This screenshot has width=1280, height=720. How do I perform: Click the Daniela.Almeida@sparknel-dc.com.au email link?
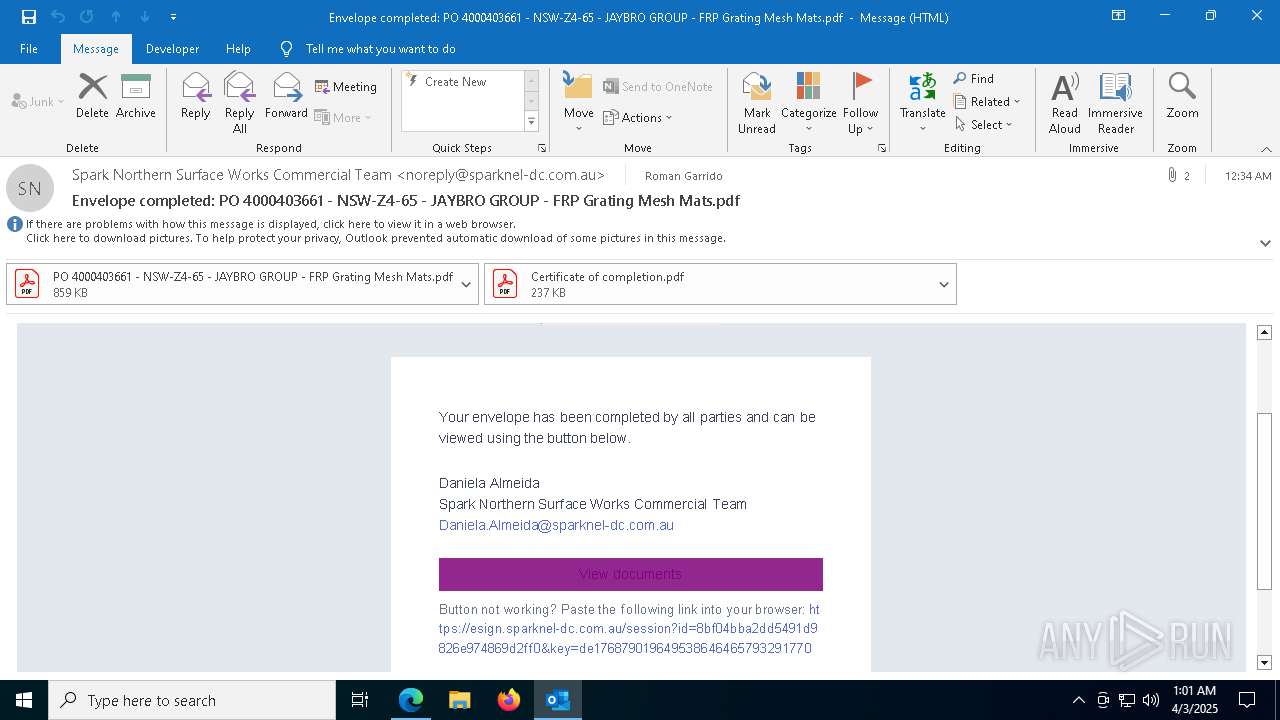556,525
